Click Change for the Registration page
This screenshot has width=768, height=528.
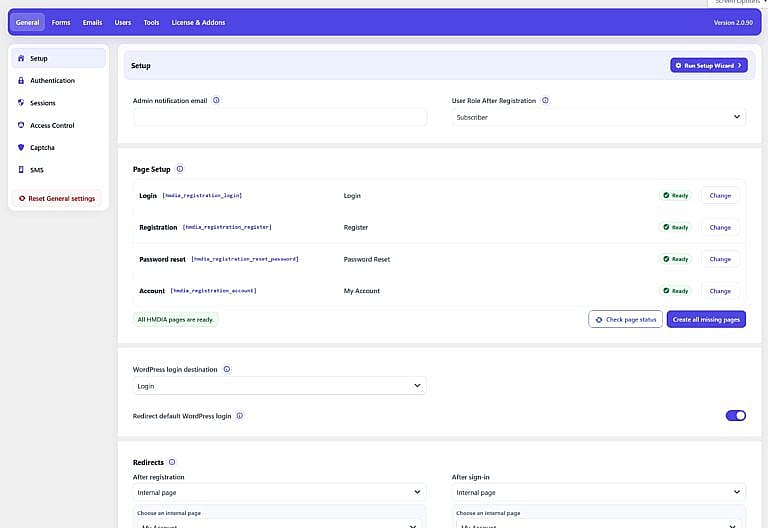(720, 227)
